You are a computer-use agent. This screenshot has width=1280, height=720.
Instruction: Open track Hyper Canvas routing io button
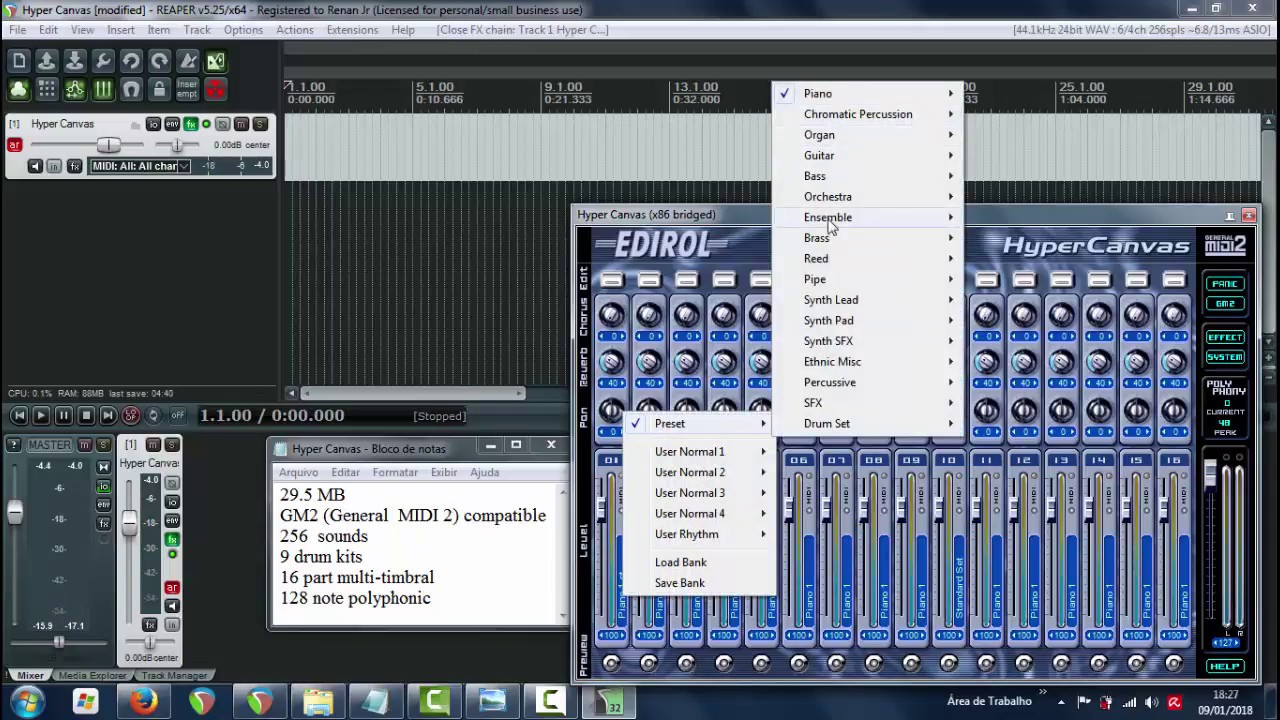[153, 124]
